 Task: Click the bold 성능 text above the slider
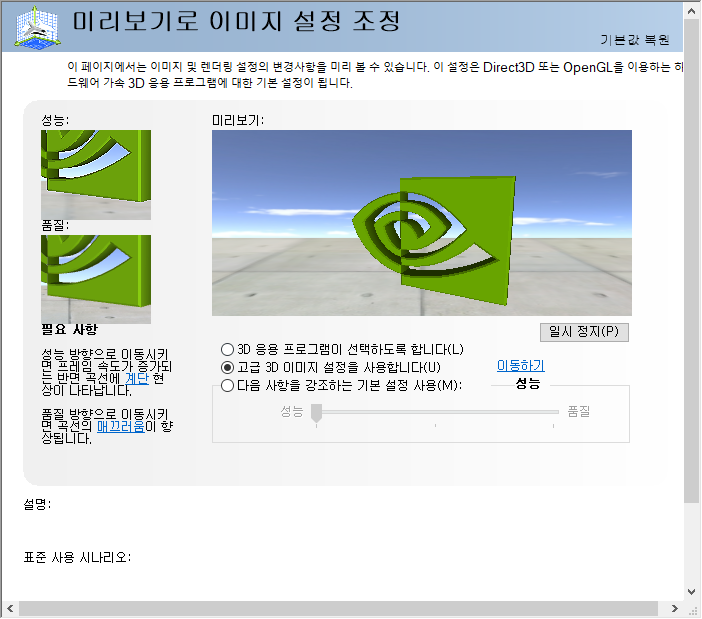[x=528, y=384]
